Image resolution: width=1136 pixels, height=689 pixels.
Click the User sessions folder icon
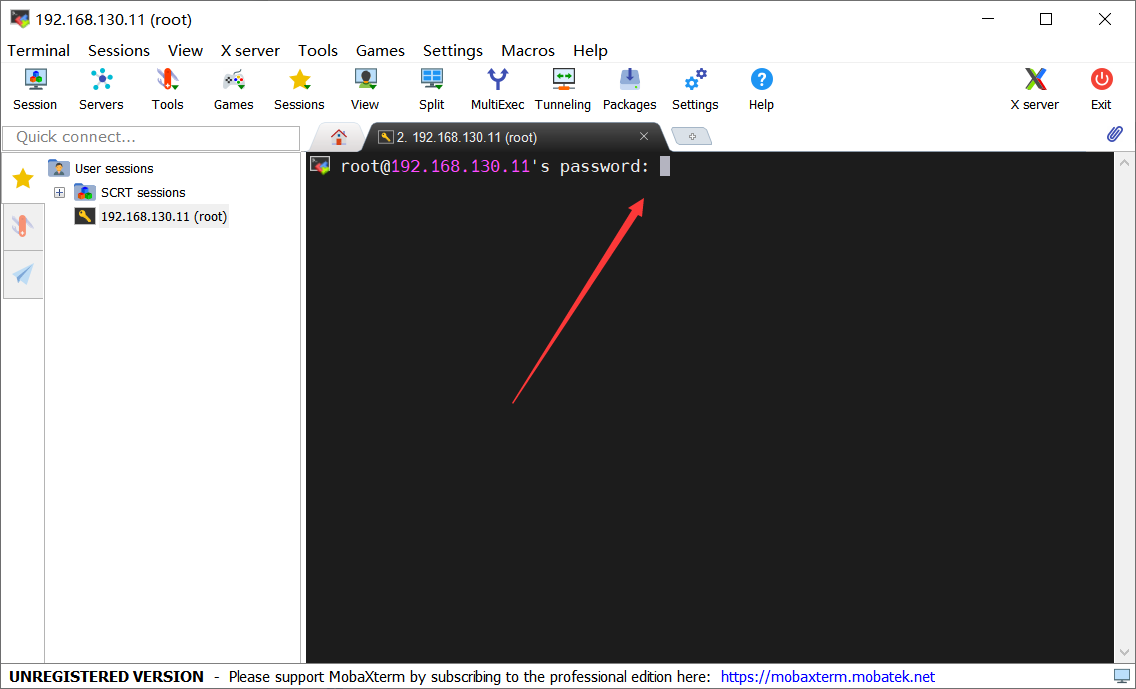click(x=59, y=168)
